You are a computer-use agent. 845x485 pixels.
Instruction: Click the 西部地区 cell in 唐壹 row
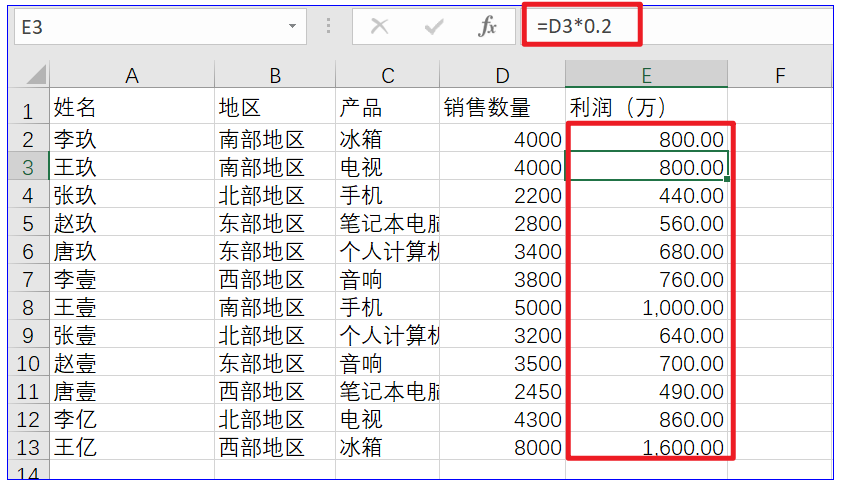click(x=275, y=391)
